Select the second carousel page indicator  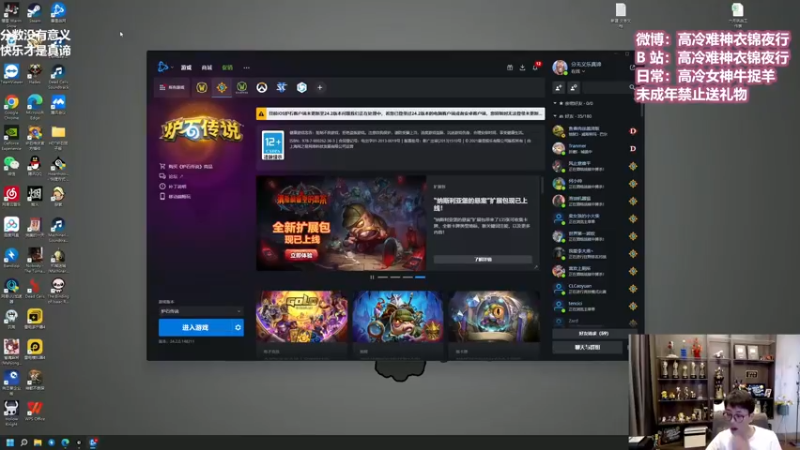395,277
